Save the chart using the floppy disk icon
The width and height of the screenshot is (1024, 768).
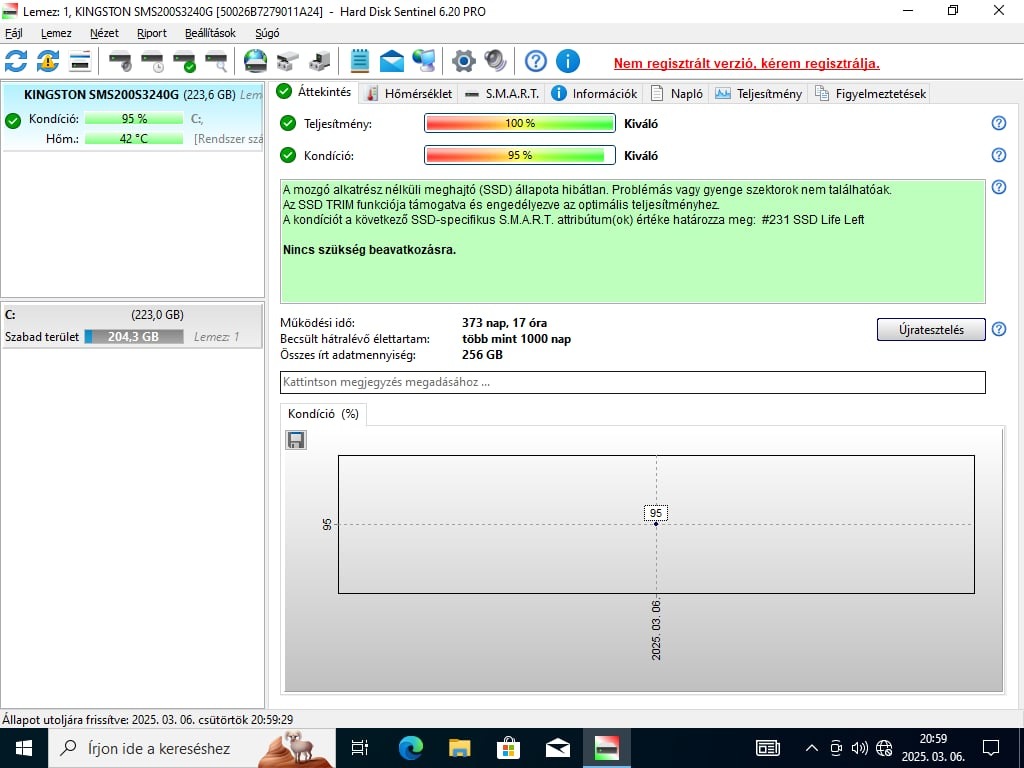tap(296, 440)
